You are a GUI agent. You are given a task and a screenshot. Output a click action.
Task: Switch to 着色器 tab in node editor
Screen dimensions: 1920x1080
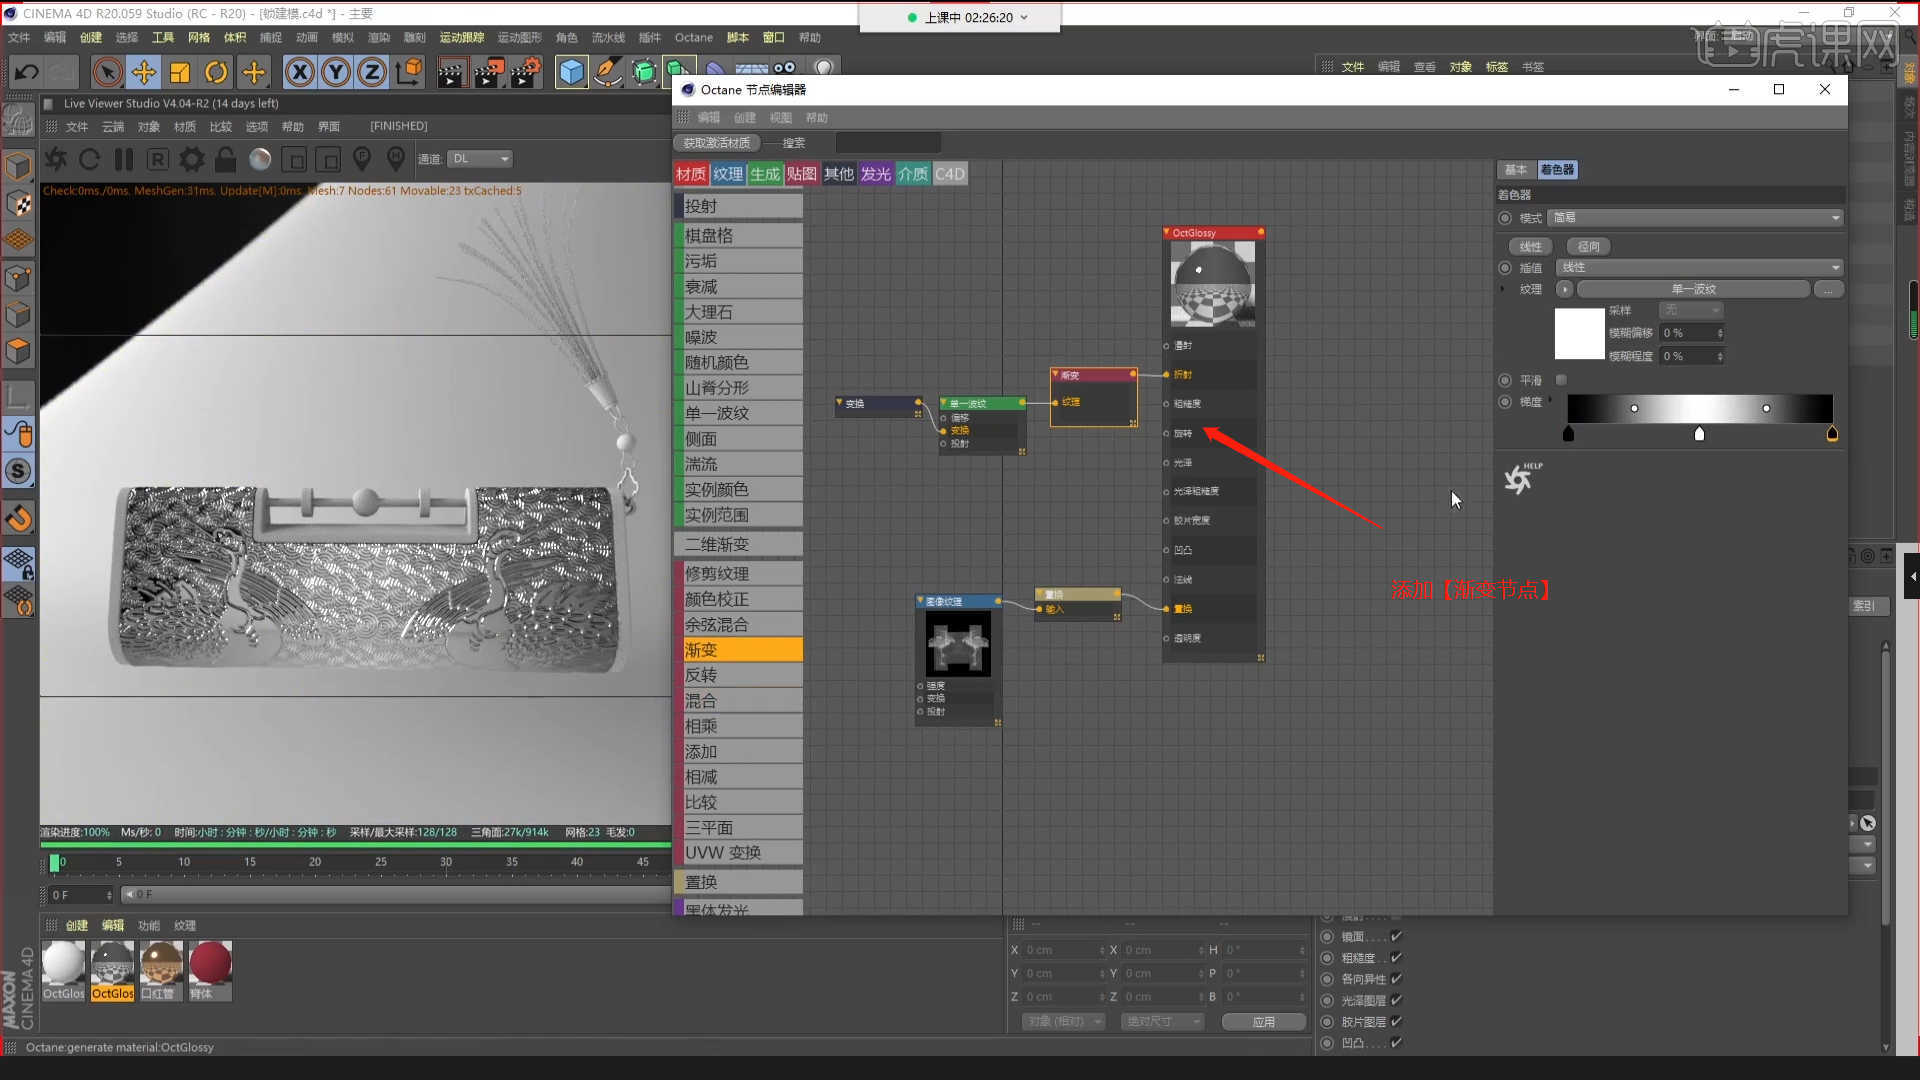tap(1557, 170)
